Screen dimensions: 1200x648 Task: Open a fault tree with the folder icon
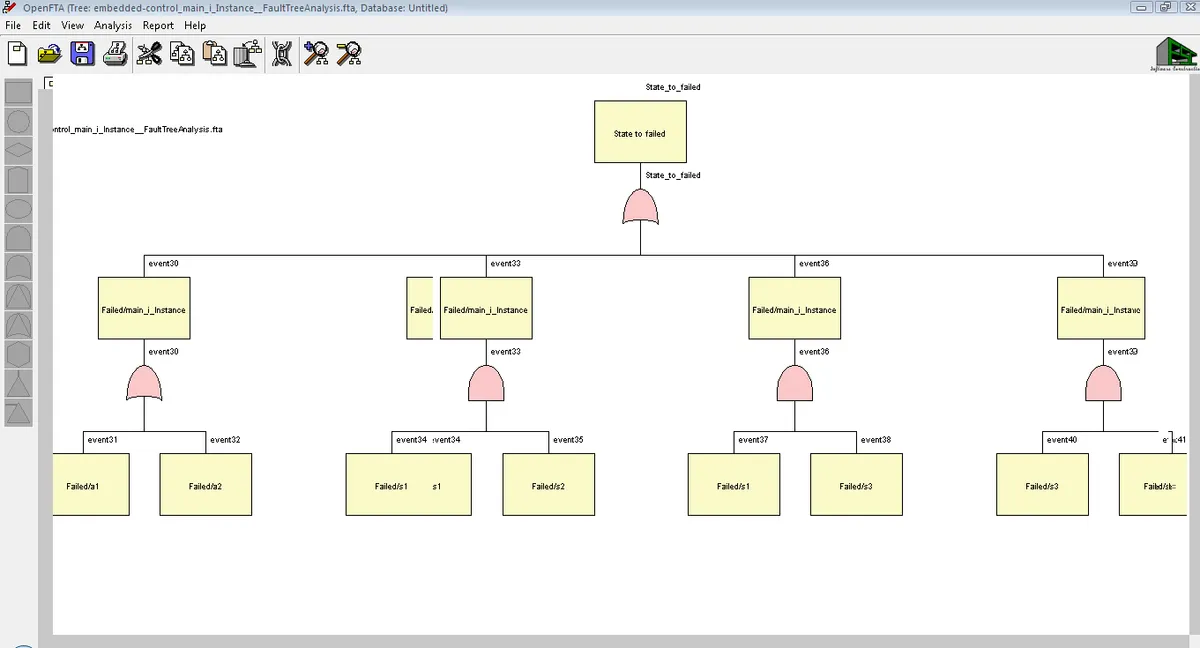(49, 55)
